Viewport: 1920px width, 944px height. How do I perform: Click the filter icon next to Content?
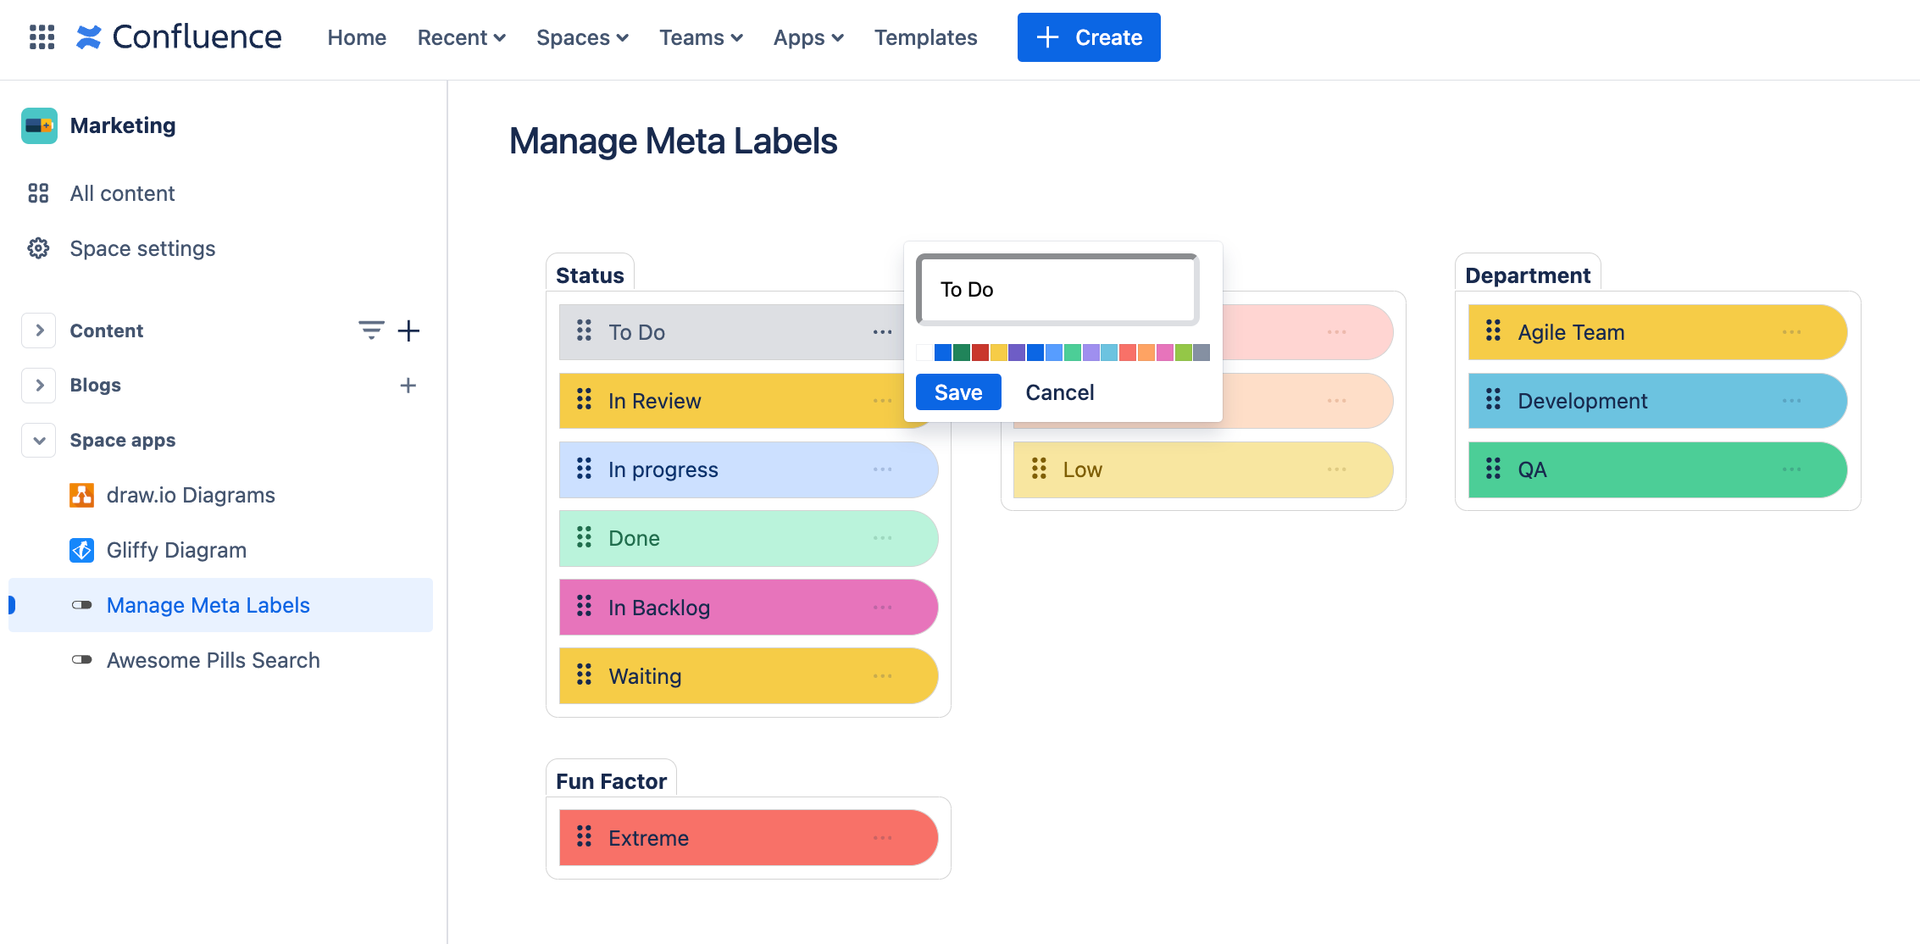tap(371, 330)
